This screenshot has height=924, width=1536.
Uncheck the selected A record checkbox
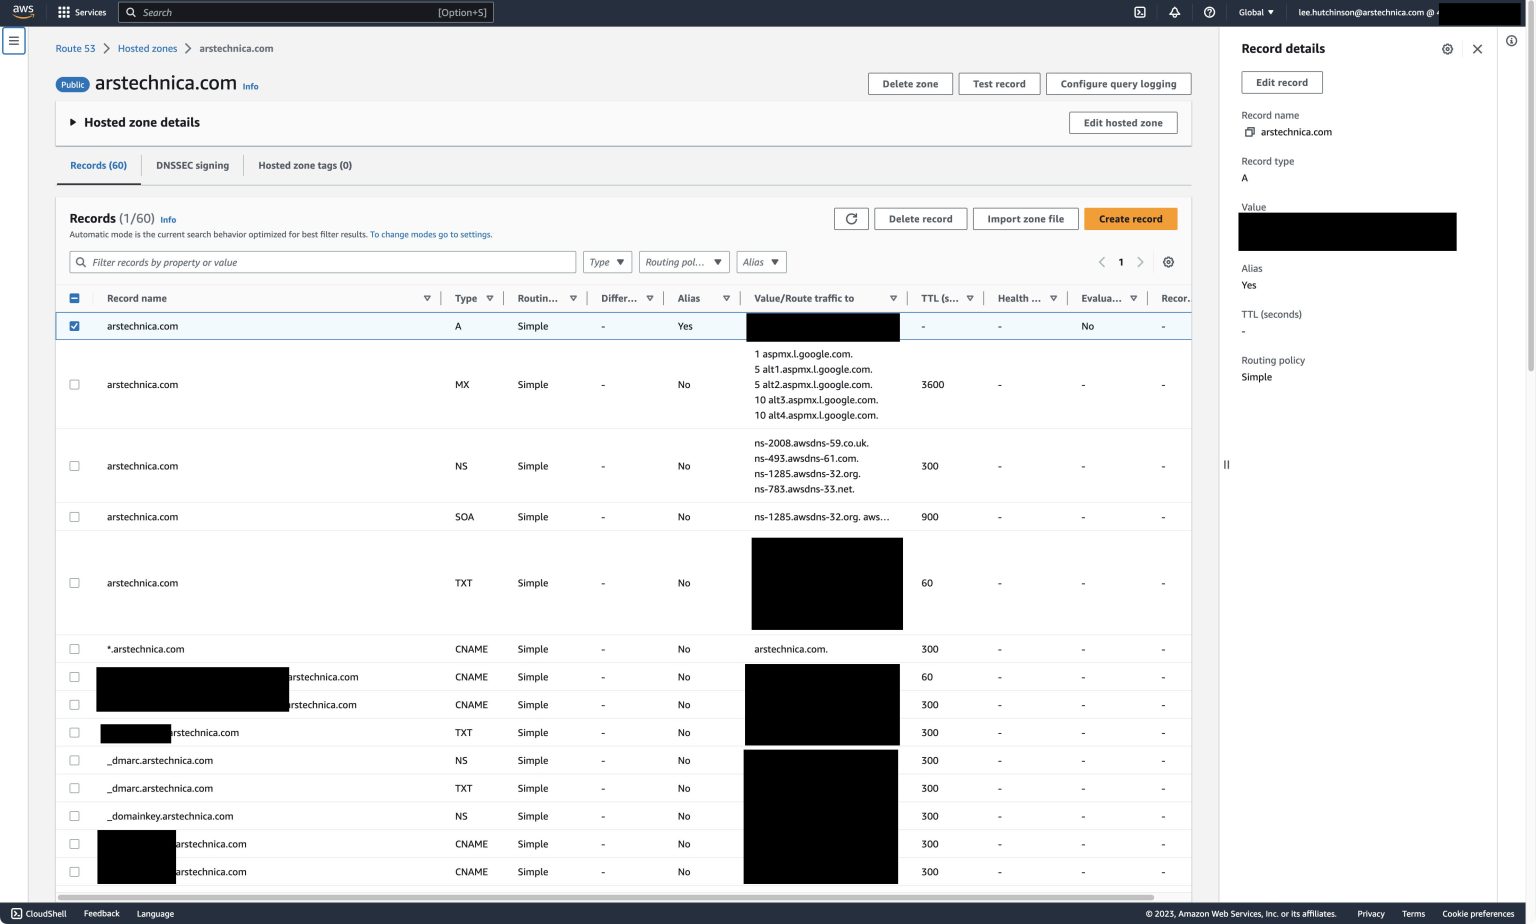pos(74,326)
